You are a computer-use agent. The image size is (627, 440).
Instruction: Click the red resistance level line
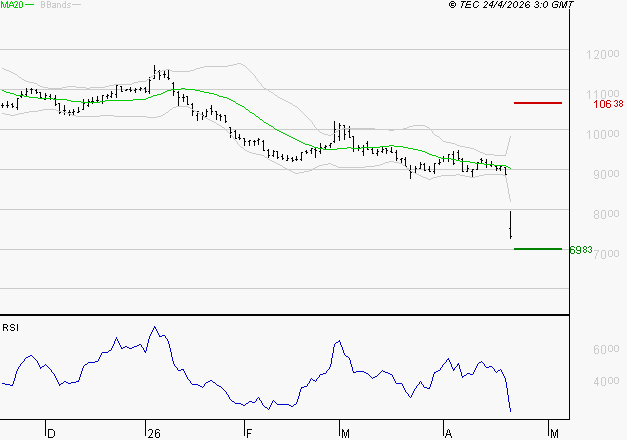tap(538, 103)
